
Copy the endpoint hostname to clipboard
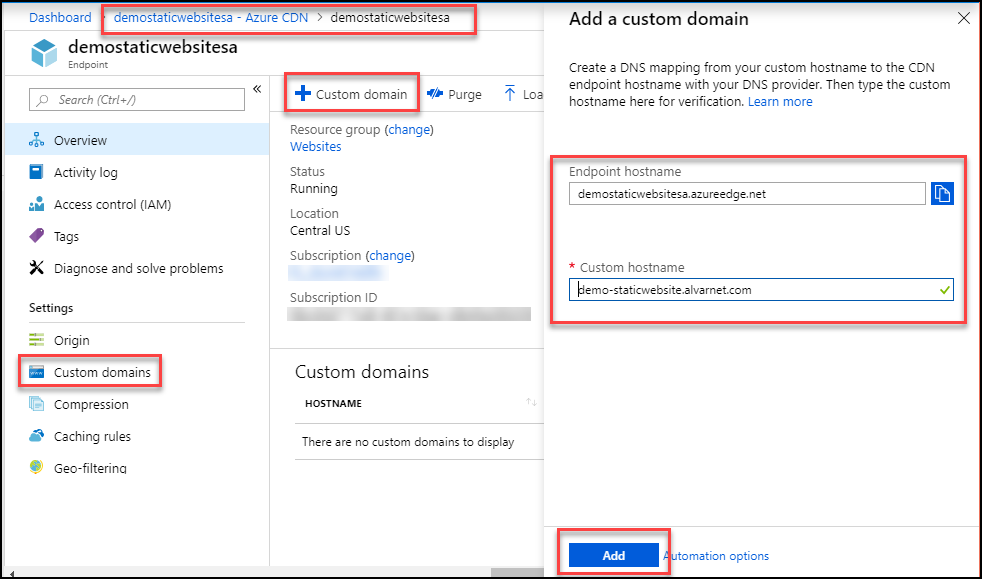(942, 193)
